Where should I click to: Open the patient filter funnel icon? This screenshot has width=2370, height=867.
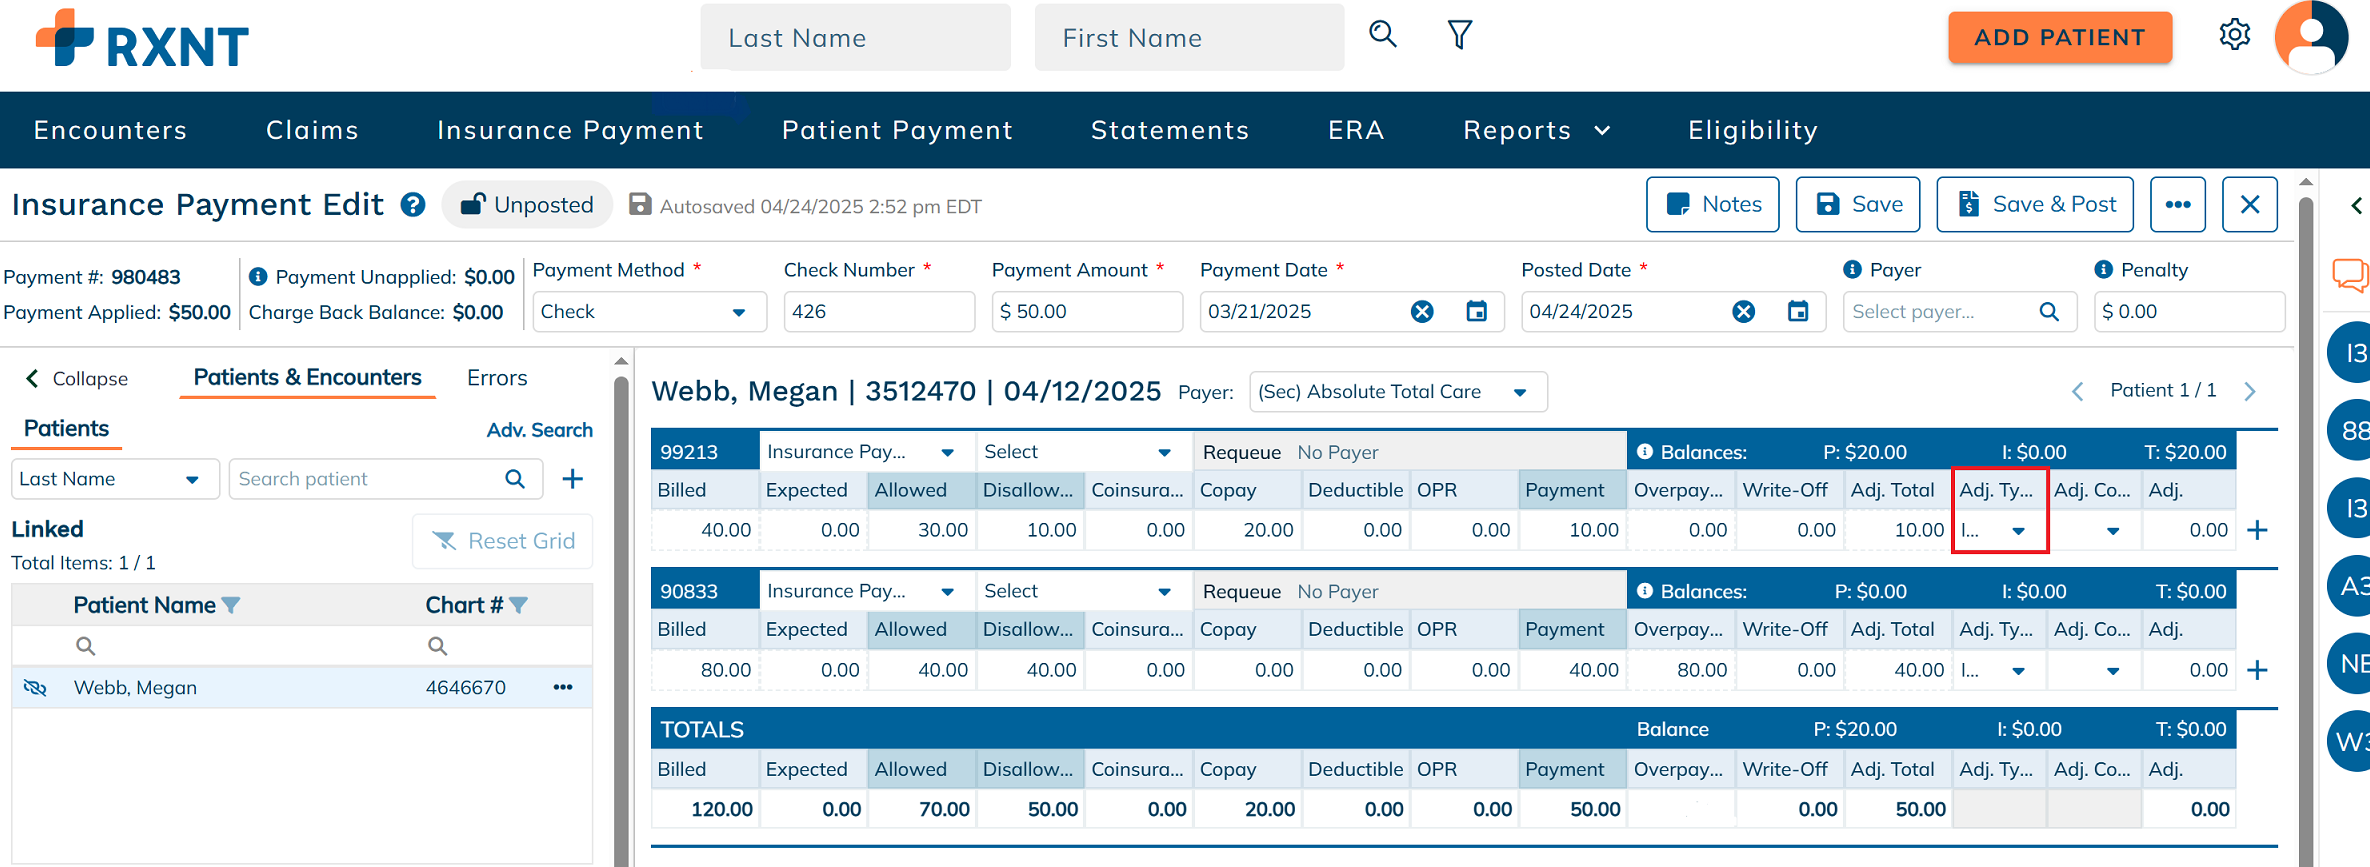(1459, 35)
